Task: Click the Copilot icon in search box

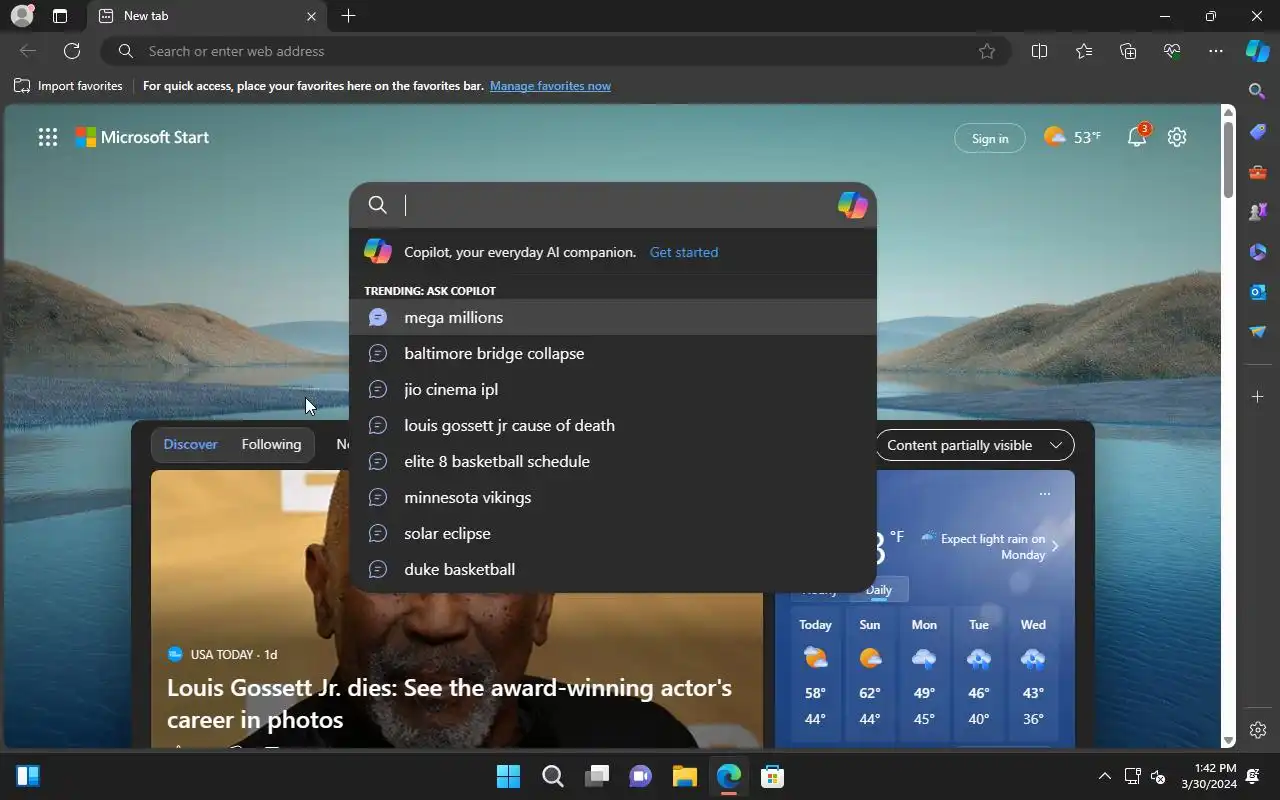Action: (x=852, y=205)
